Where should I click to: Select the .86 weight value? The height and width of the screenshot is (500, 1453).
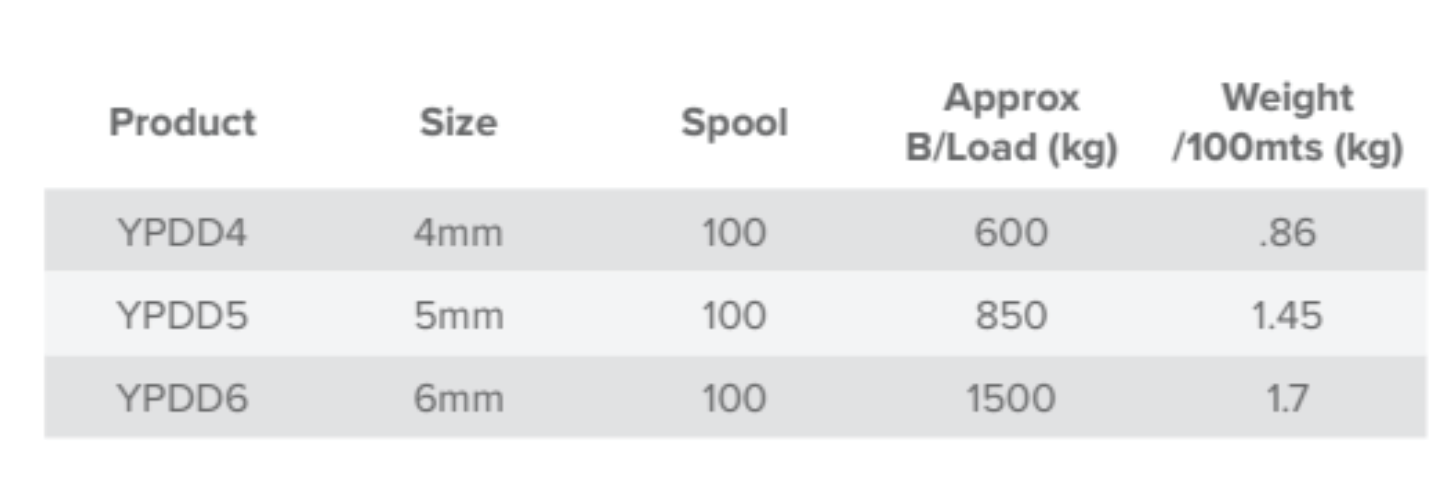(x=1288, y=233)
